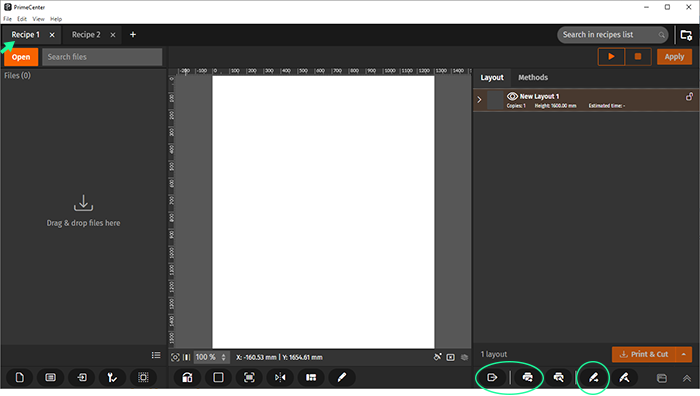Image resolution: width=700 pixels, height=396 pixels.
Task: Switch to the Methods tab
Action: click(x=533, y=78)
